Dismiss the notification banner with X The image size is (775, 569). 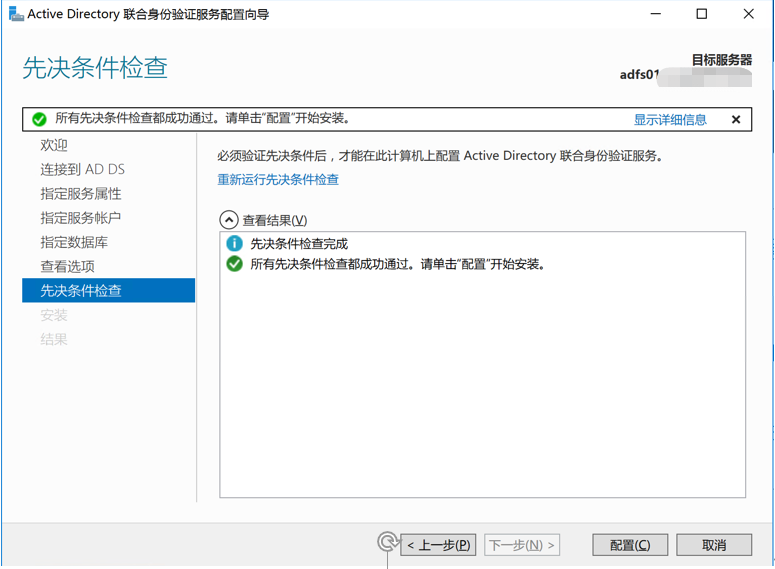click(735, 119)
